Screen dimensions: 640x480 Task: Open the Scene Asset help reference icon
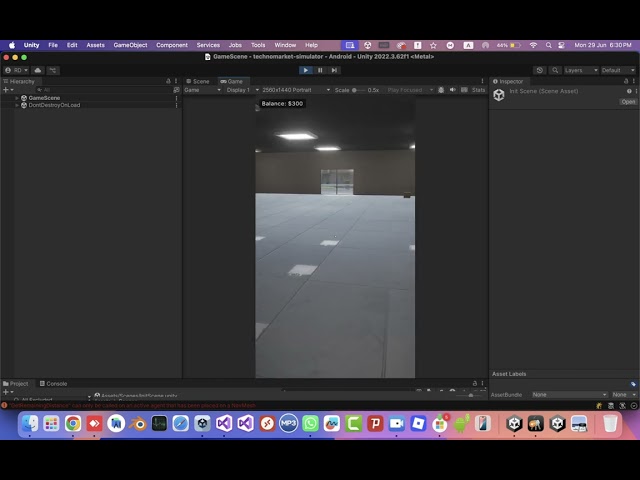(629, 91)
